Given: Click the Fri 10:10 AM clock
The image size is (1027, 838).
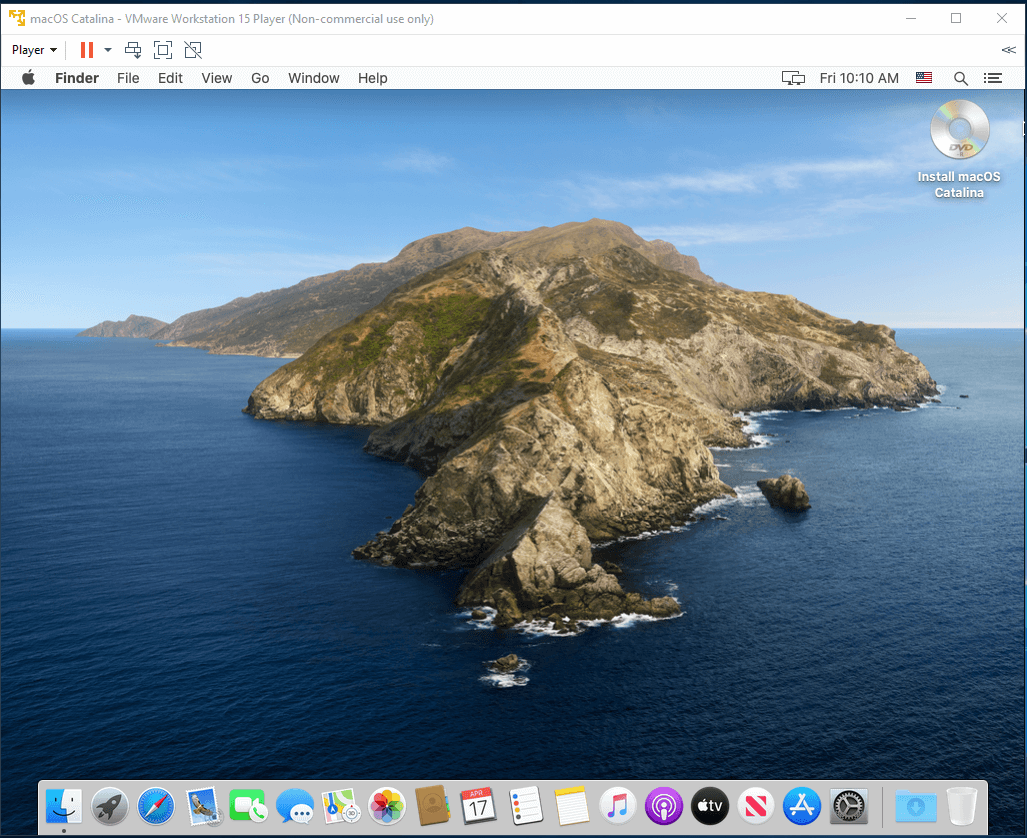Looking at the screenshot, I should point(859,78).
